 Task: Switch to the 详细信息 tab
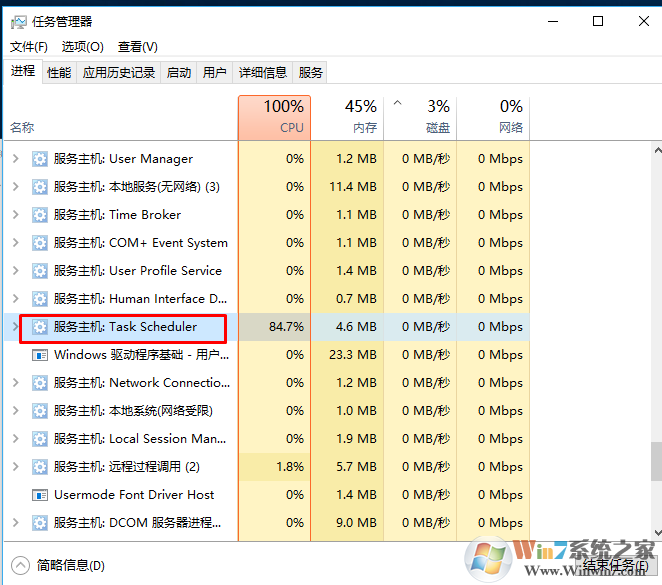[262, 72]
